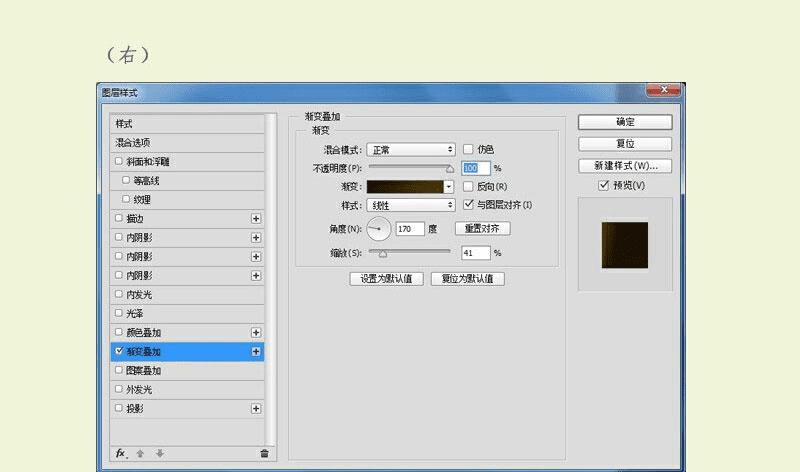The height and width of the screenshot is (472, 800).
Task: Click the 缩放 slider track
Action: click(410, 252)
